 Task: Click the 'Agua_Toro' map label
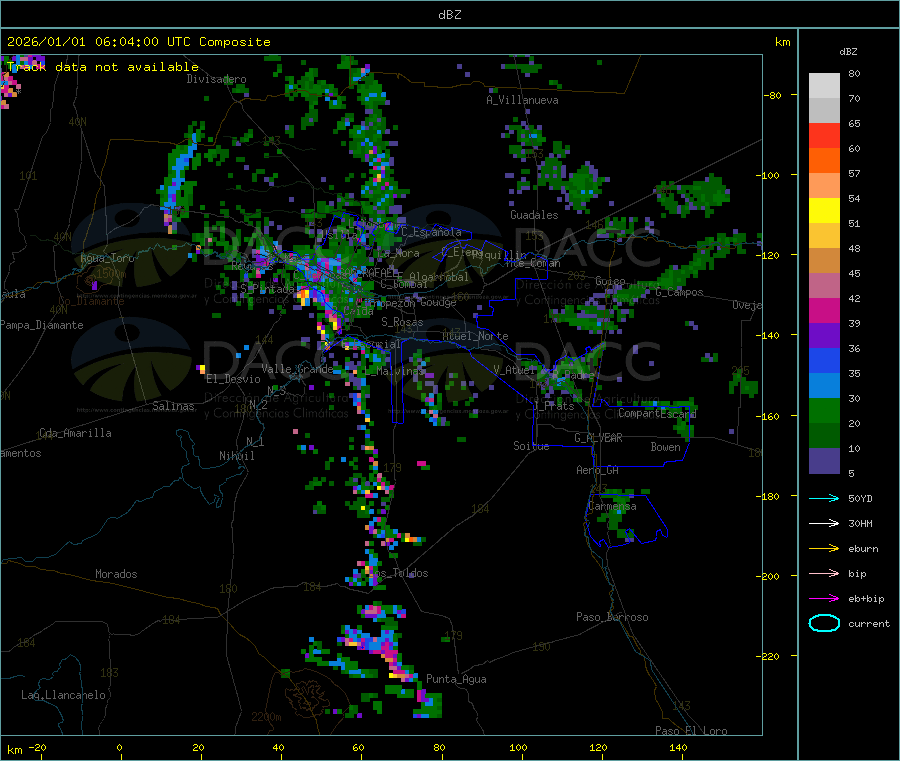(x=107, y=258)
